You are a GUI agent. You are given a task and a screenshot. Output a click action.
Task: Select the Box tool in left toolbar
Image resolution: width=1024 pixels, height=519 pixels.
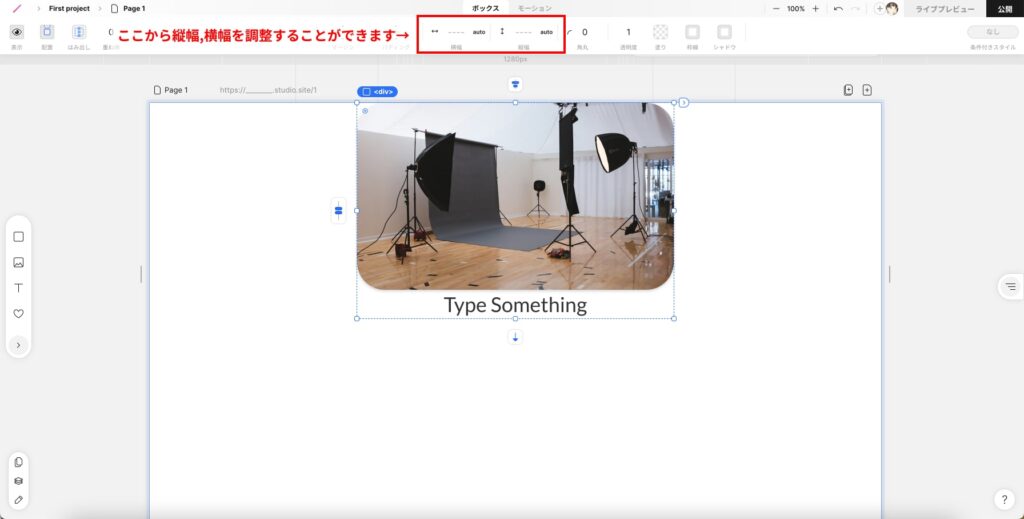pos(18,237)
